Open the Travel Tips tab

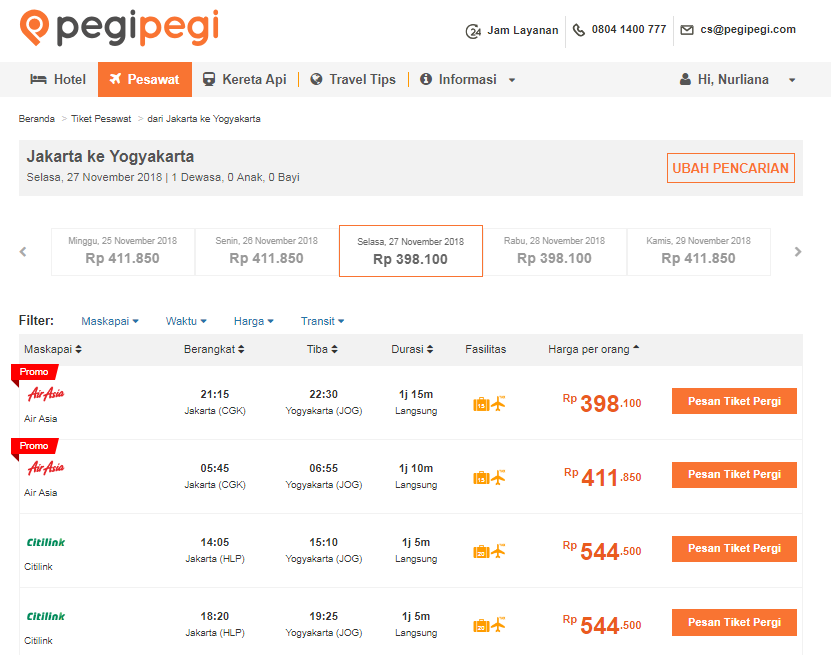pyautogui.click(x=353, y=79)
